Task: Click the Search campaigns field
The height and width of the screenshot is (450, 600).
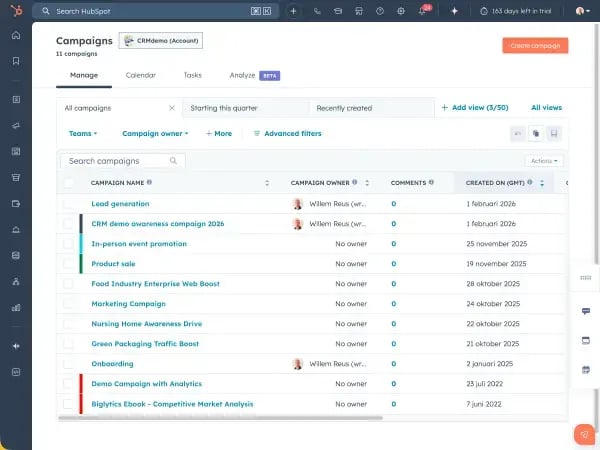Action: [x=117, y=161]
